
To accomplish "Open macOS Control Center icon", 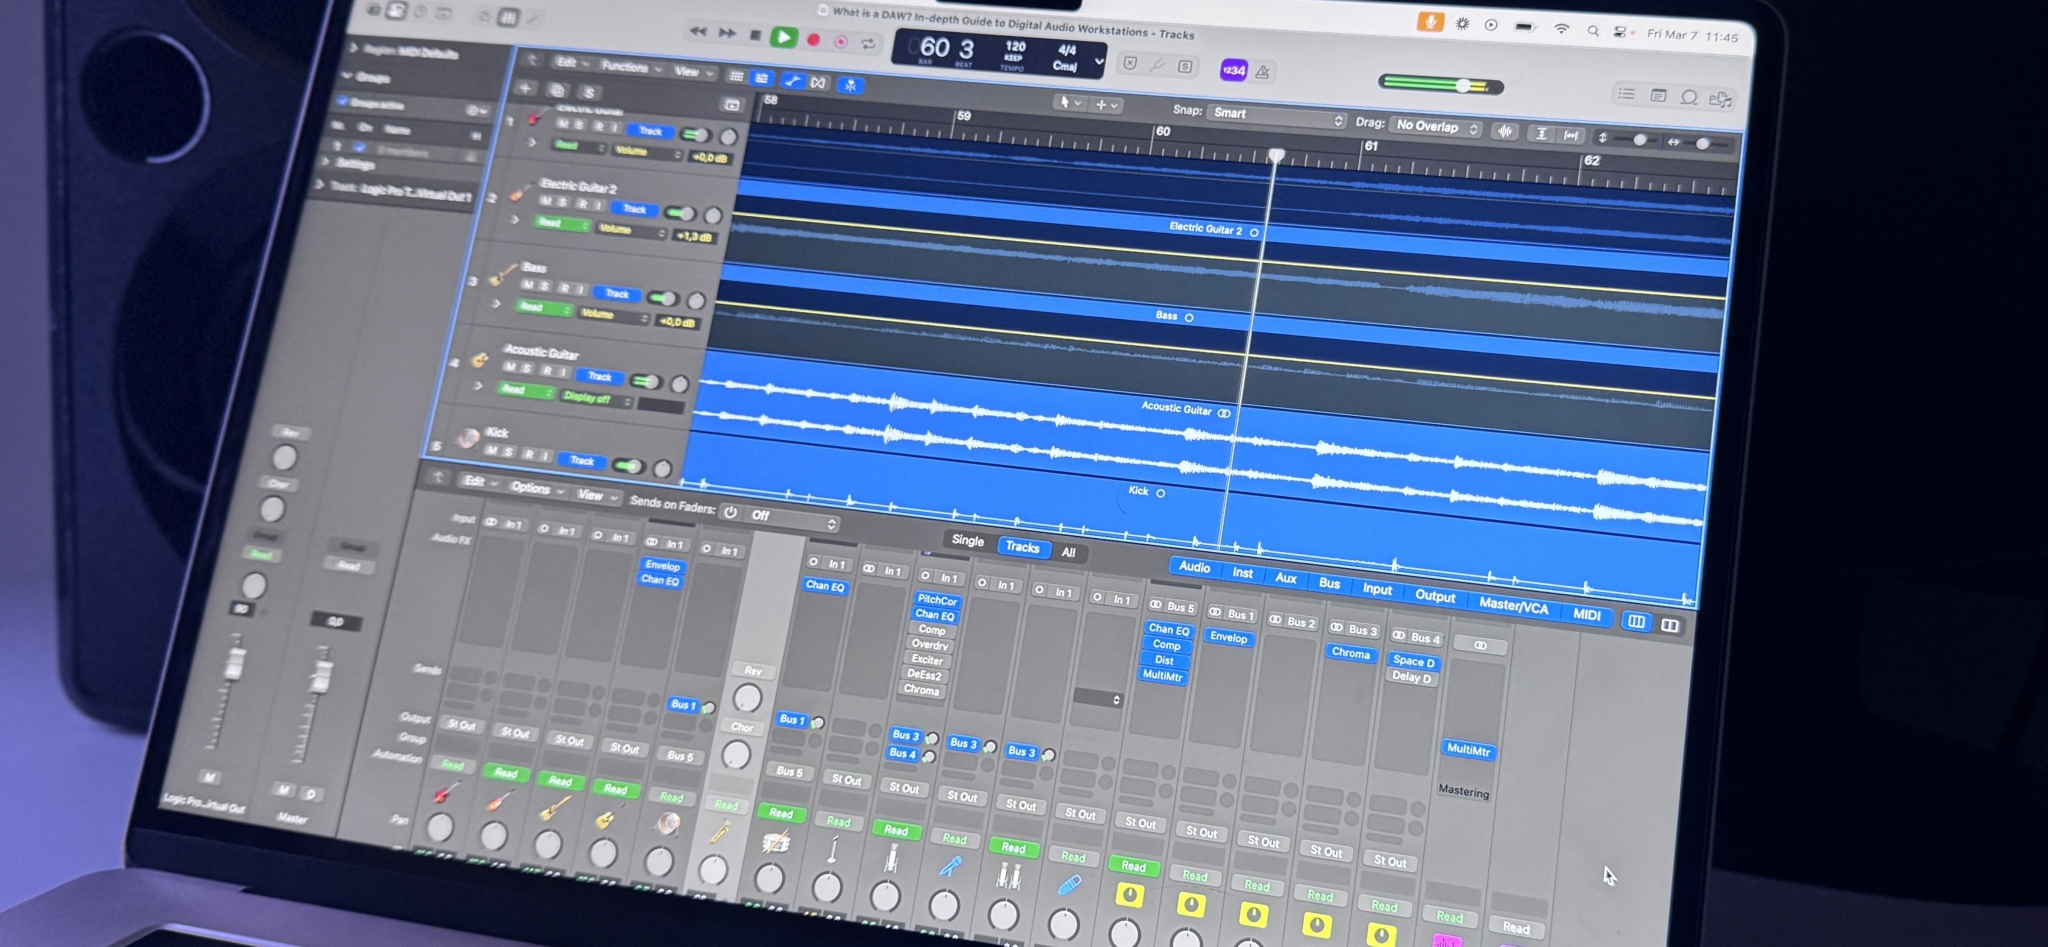I will click(x=1620, y=32).
